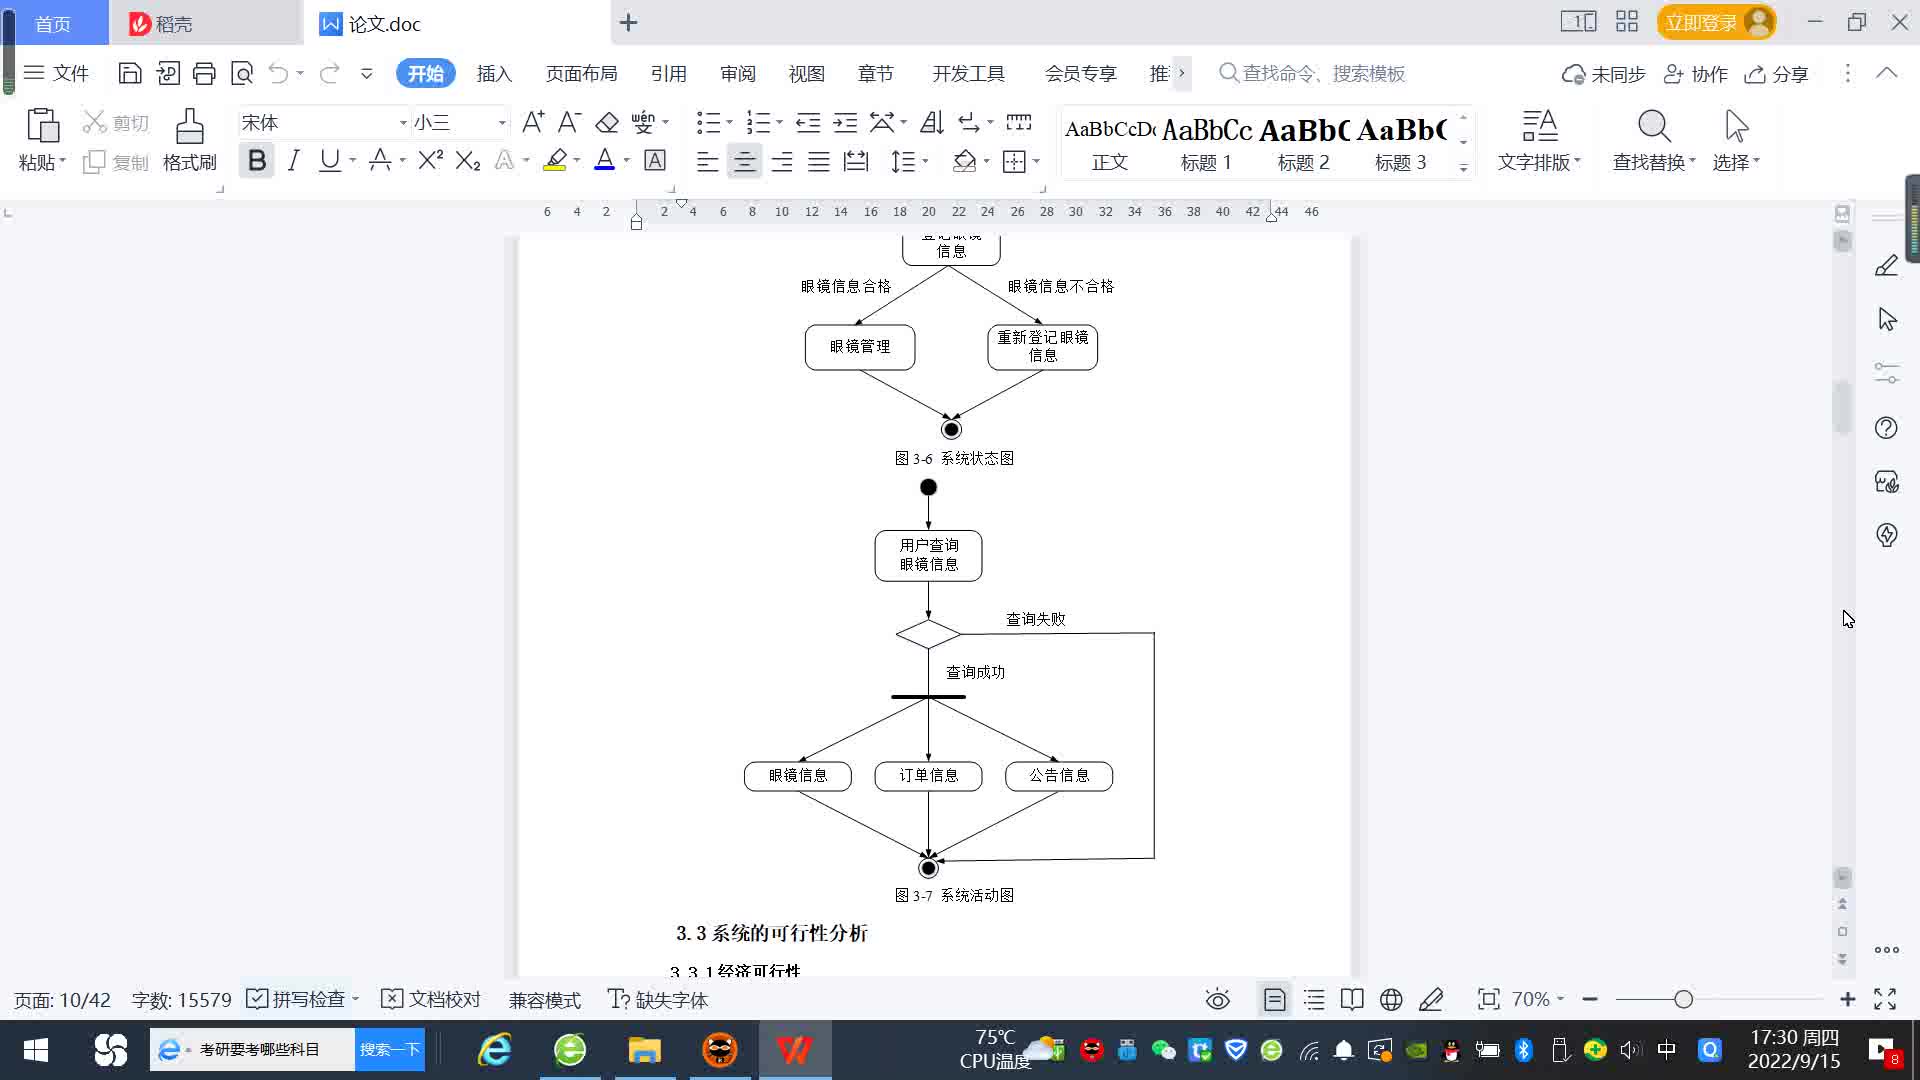The height and width of the screenshot is (1080, 1920).
Task: Increase font size with A+ icon
Action: [533, 122]
